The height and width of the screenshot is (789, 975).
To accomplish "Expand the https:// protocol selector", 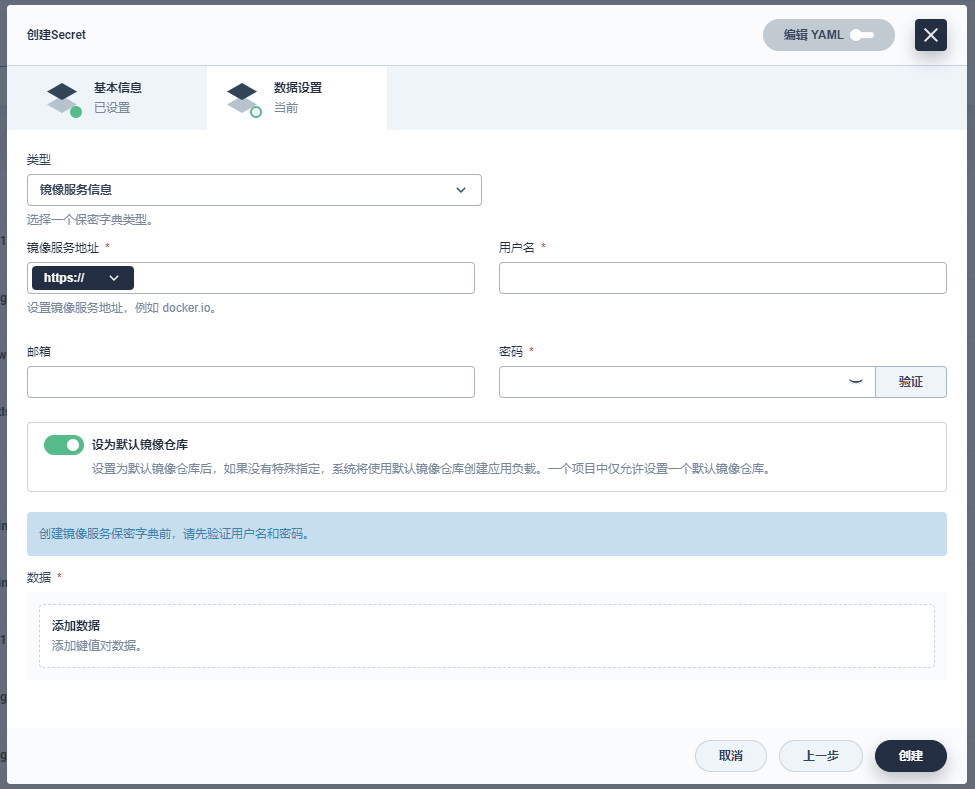I will (x=83, y=278).
